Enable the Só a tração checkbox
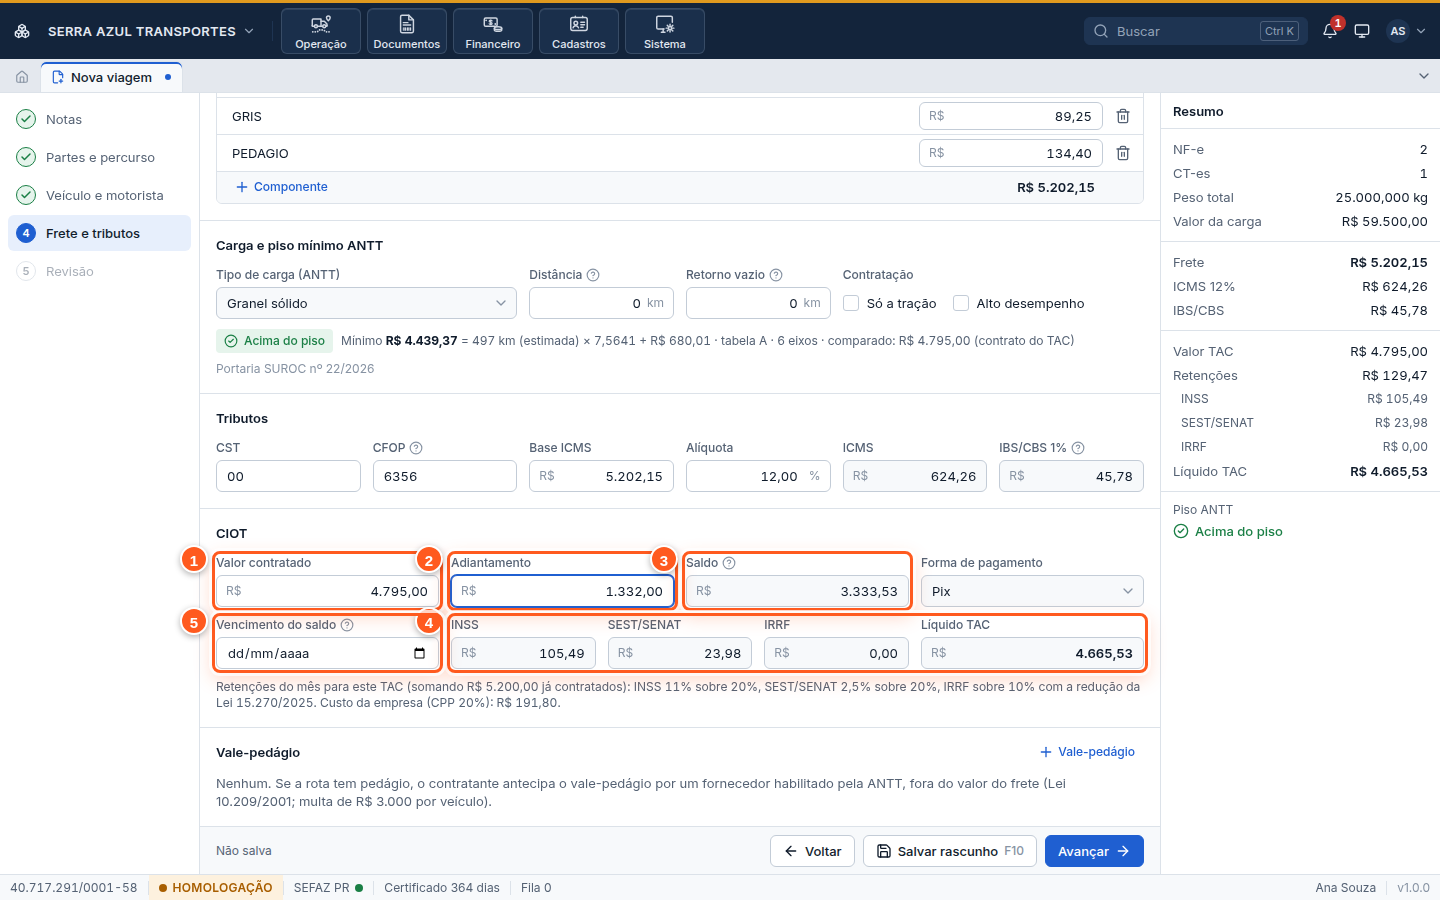The height and width of the screenshot is (900, 1440). click(x=851, y=303)
